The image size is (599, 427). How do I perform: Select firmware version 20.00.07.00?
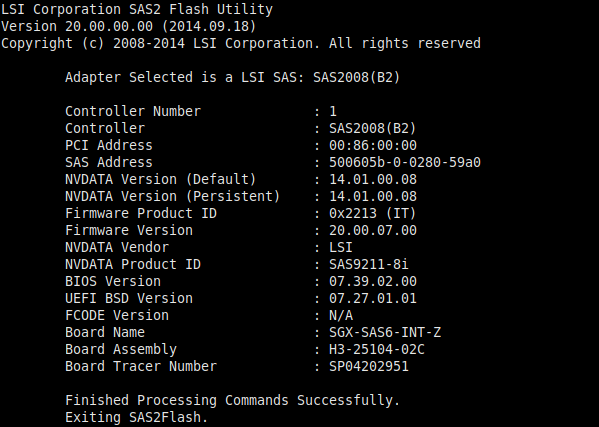point(373,230)
